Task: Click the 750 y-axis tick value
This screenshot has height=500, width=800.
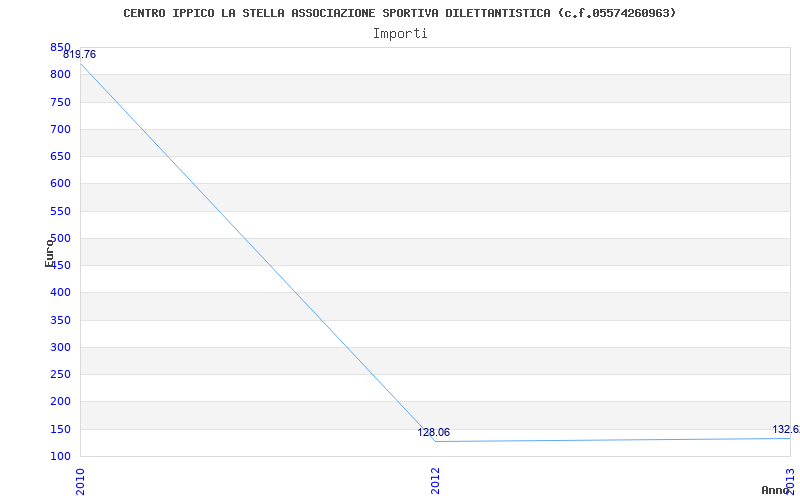Action: [x=60, y=102]
